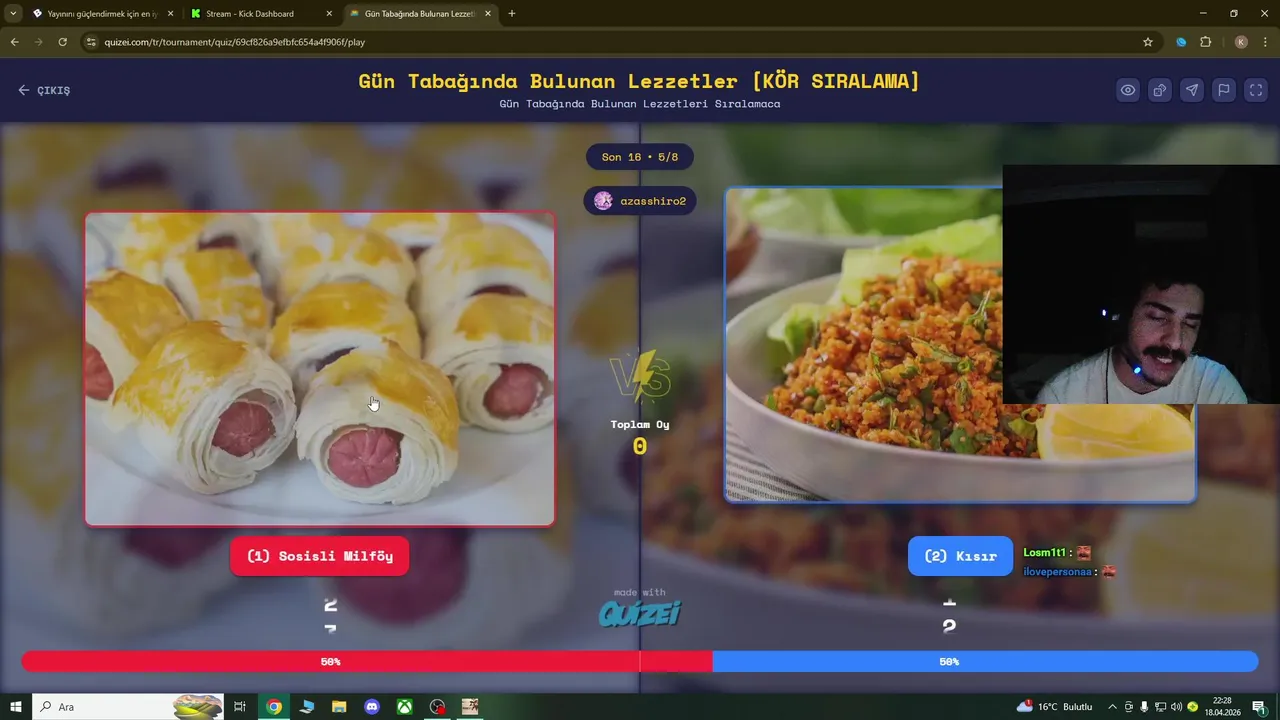The width and height of the screenshot is (1280, 720).
Task: Open the Xbox app from taskbar
Action: pyautogui.click(x=405, y=707)
